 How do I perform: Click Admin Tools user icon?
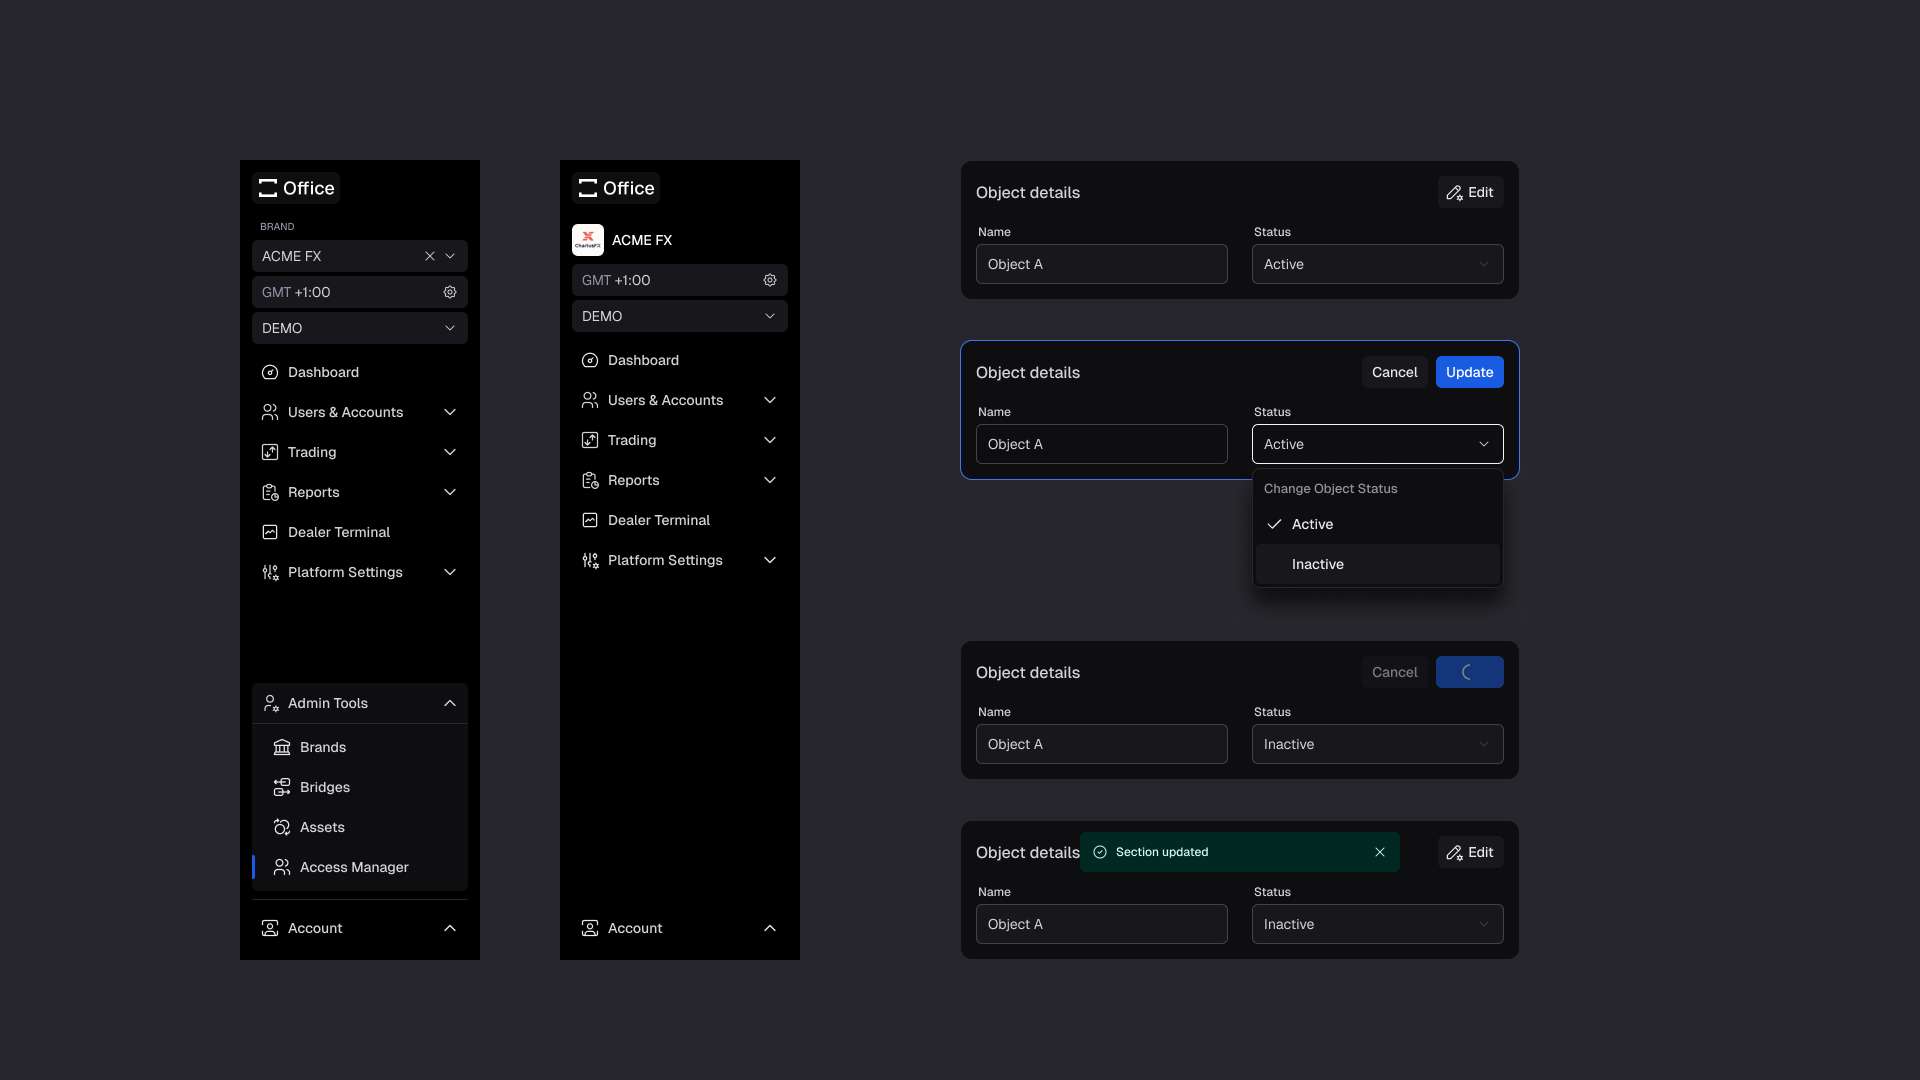click(270, 703)
